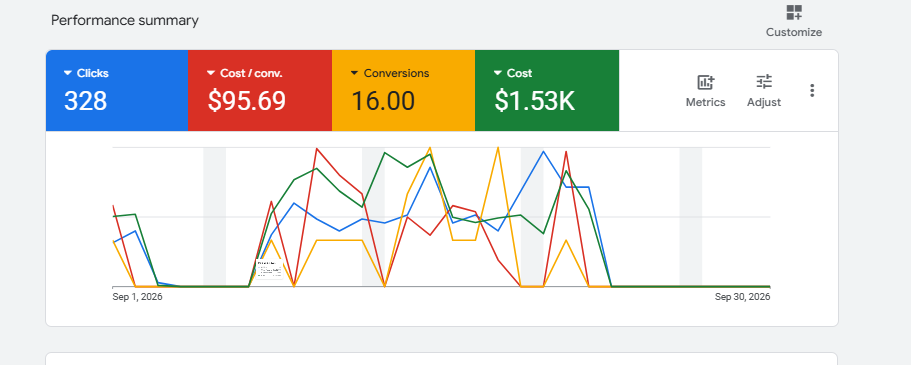Expand the Conversions metric dropdown arrow
911x365 pixels.
[x=354, y=73]
